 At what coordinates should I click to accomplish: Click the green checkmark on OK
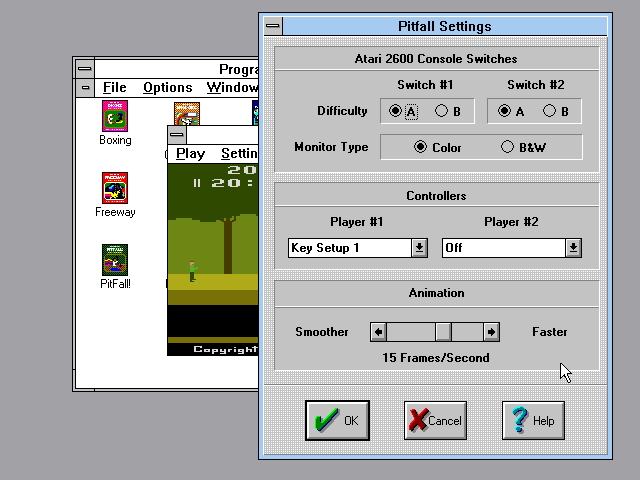tap(325, 421)
